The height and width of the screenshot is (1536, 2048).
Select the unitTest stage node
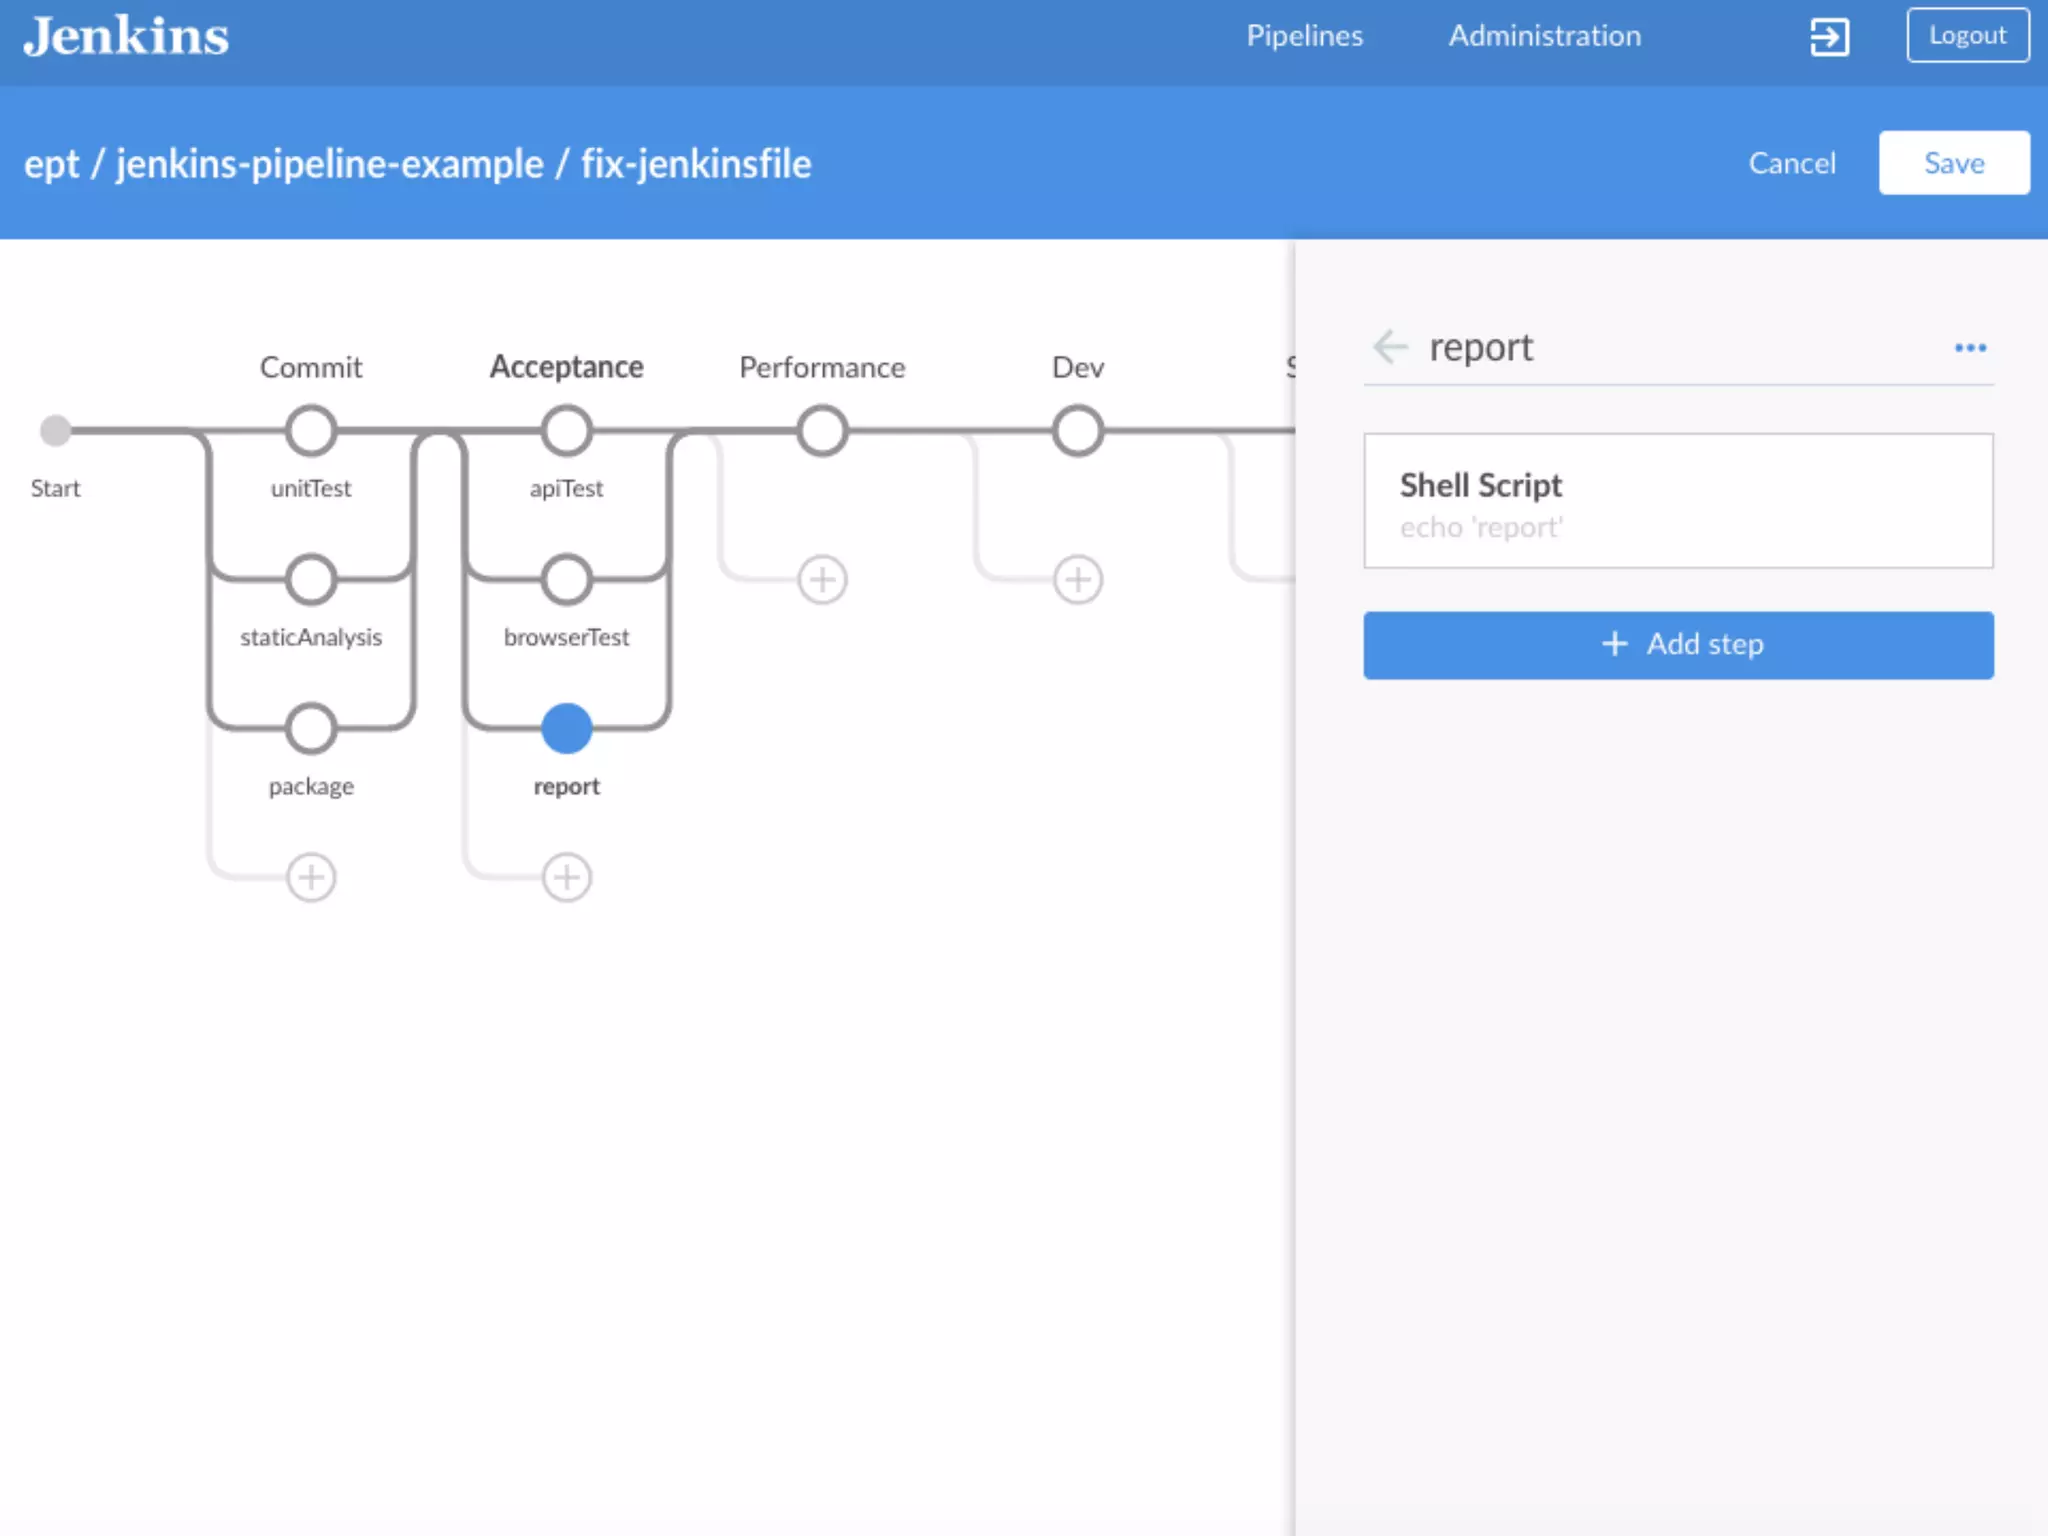pos(311,431)
